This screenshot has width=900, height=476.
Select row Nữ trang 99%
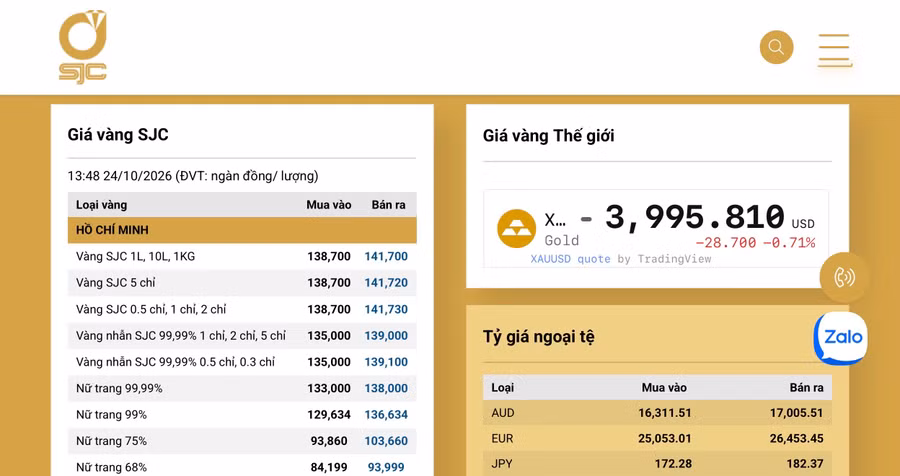point(242,415)
